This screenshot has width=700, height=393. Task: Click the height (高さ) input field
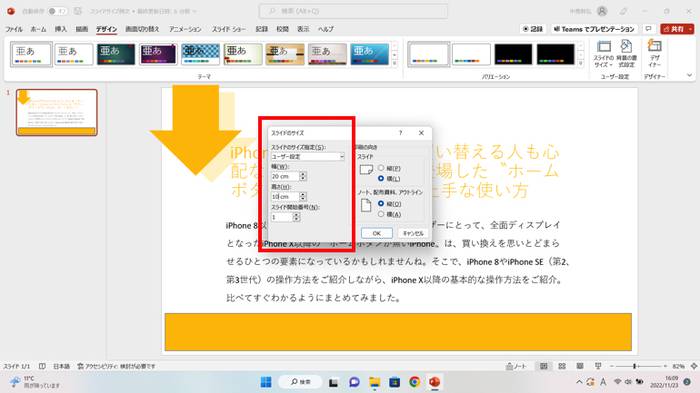285,196
